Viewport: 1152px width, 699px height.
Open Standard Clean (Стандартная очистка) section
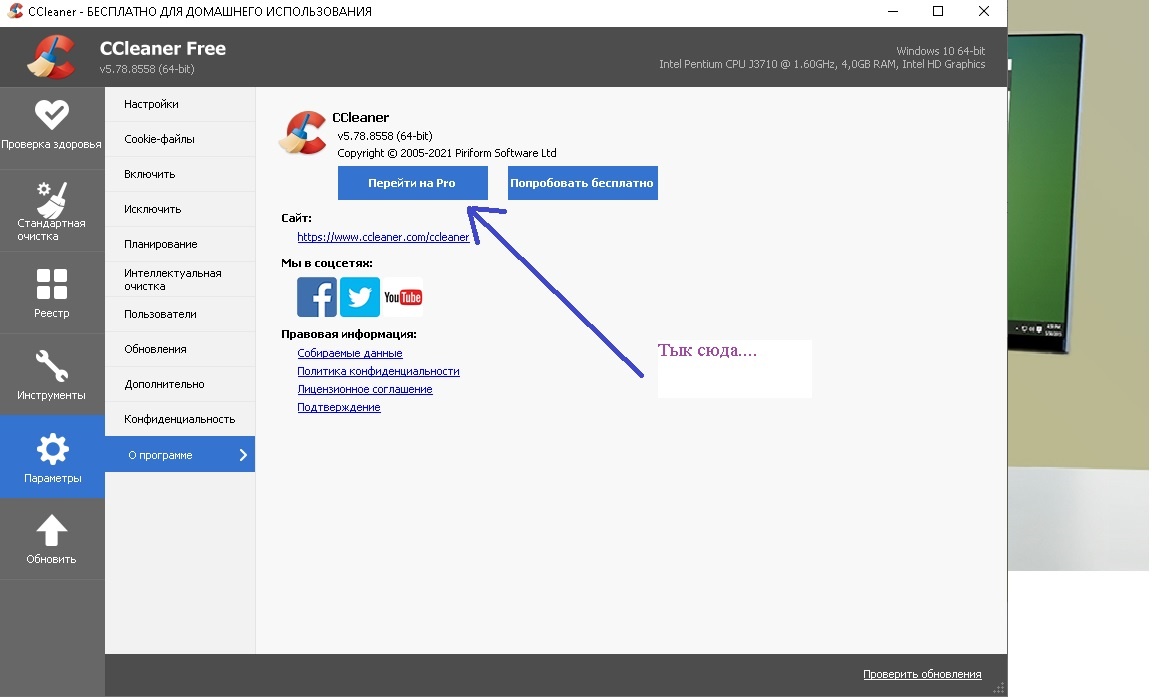pyautogui.click(x=51, y=211)
